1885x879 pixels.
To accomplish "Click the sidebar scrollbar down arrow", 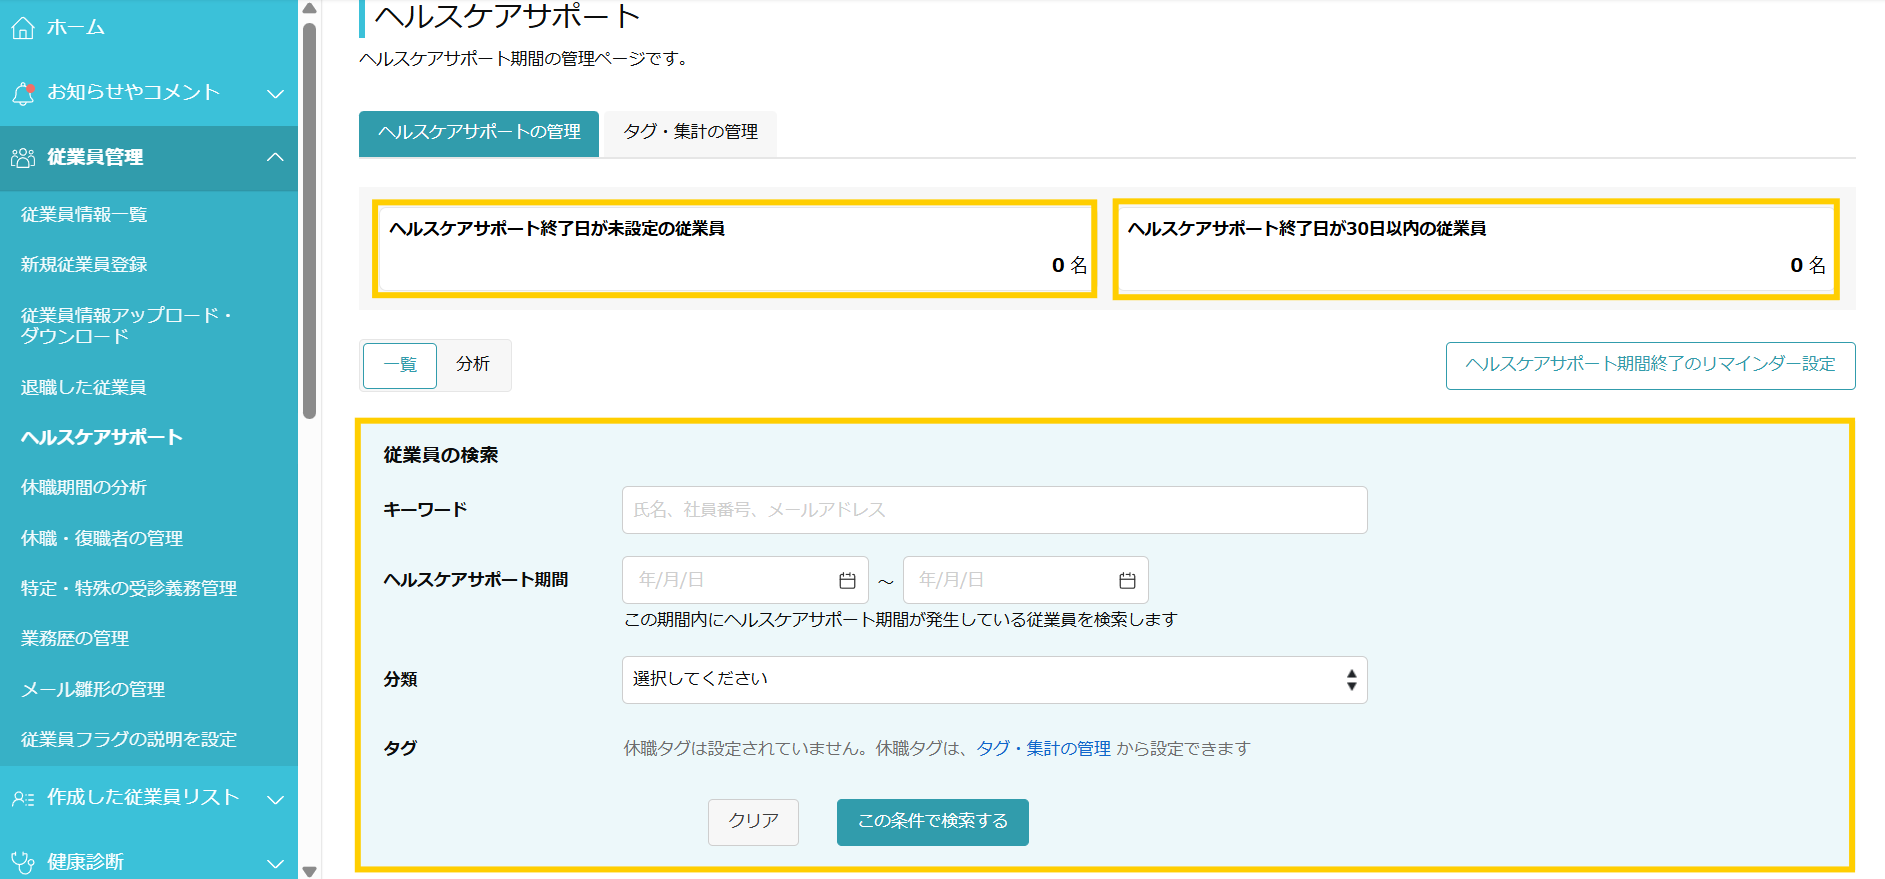I will click(x=310, y=871).
